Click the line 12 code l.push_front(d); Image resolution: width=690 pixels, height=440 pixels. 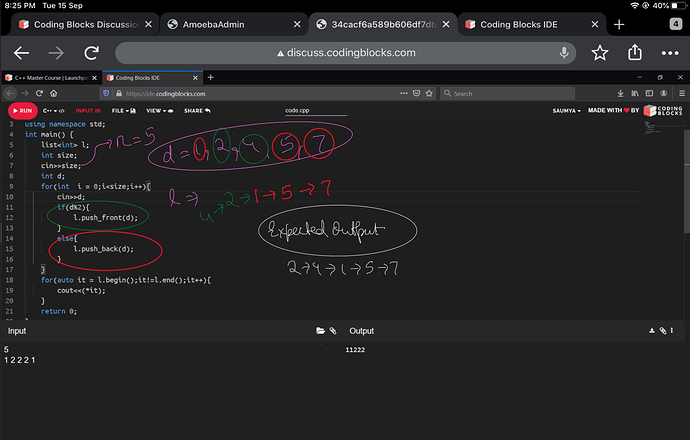105,217
